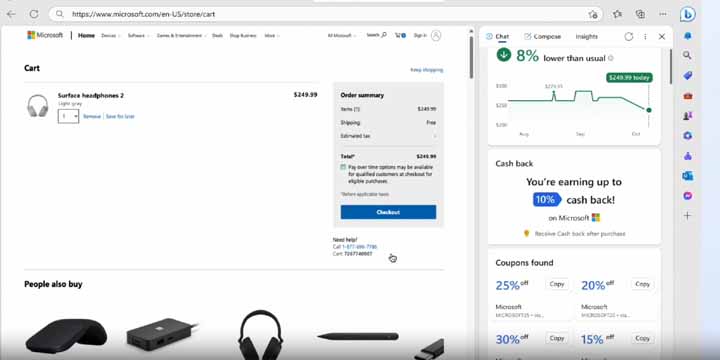Image resolution: width=720 pixels, height=360 pixels.
Task: Click the '$249.99 today' price chart label
Action: coord(629,78)
